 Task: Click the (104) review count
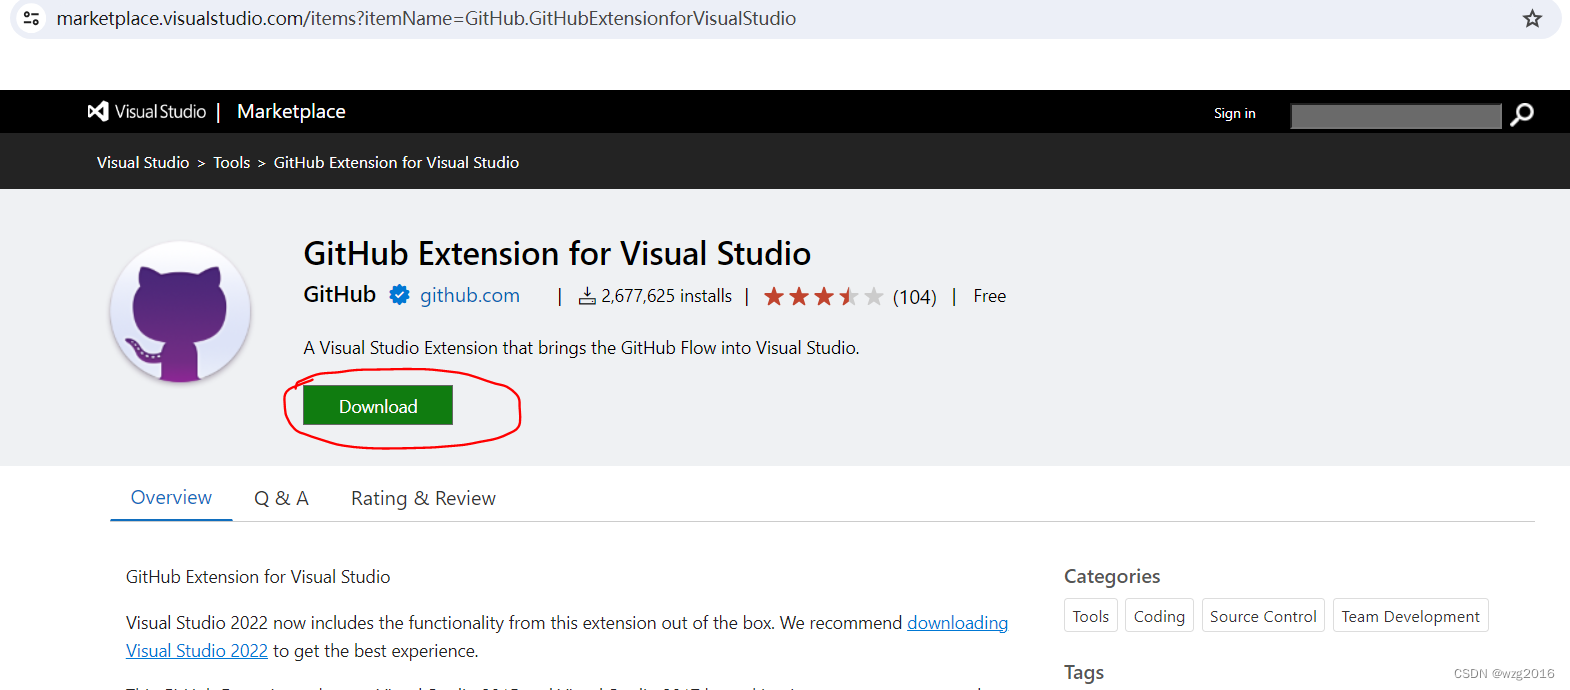[x=914, y=297]
